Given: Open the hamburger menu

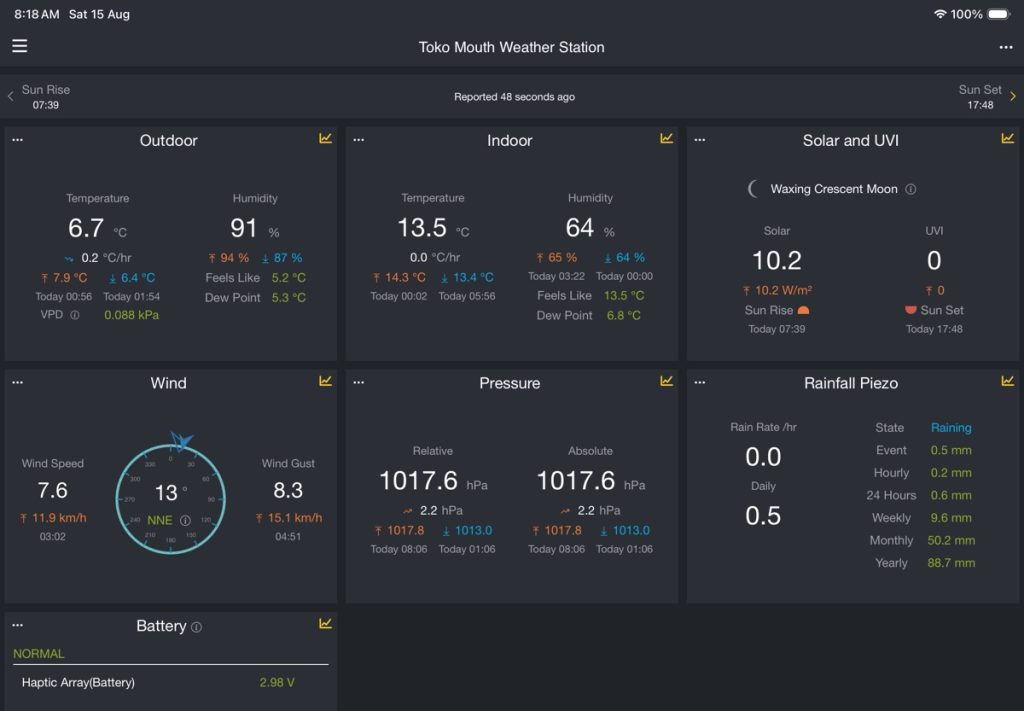Looking at the screenshot, I should point(20,46).
